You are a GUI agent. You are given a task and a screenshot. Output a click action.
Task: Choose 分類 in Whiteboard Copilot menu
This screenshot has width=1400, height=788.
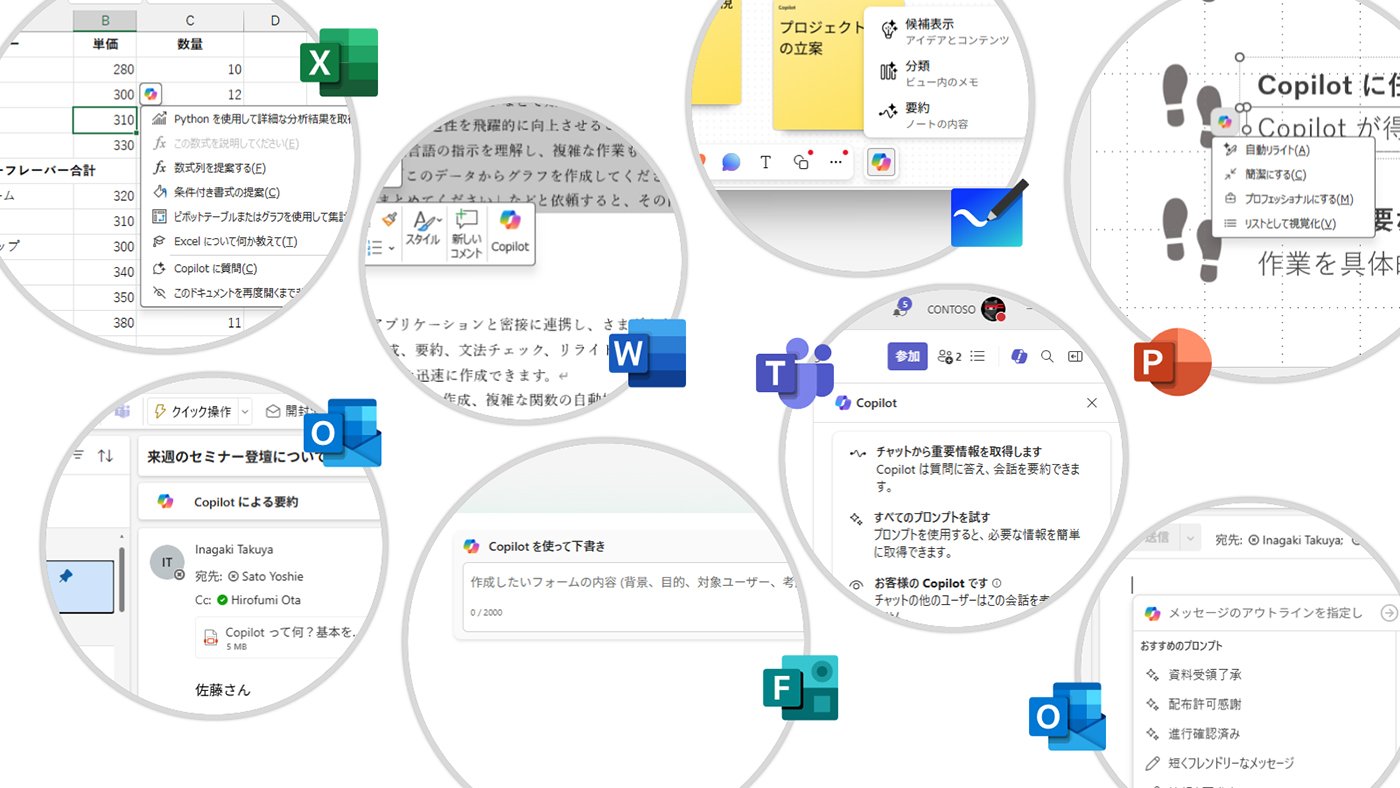coord(946,73)
